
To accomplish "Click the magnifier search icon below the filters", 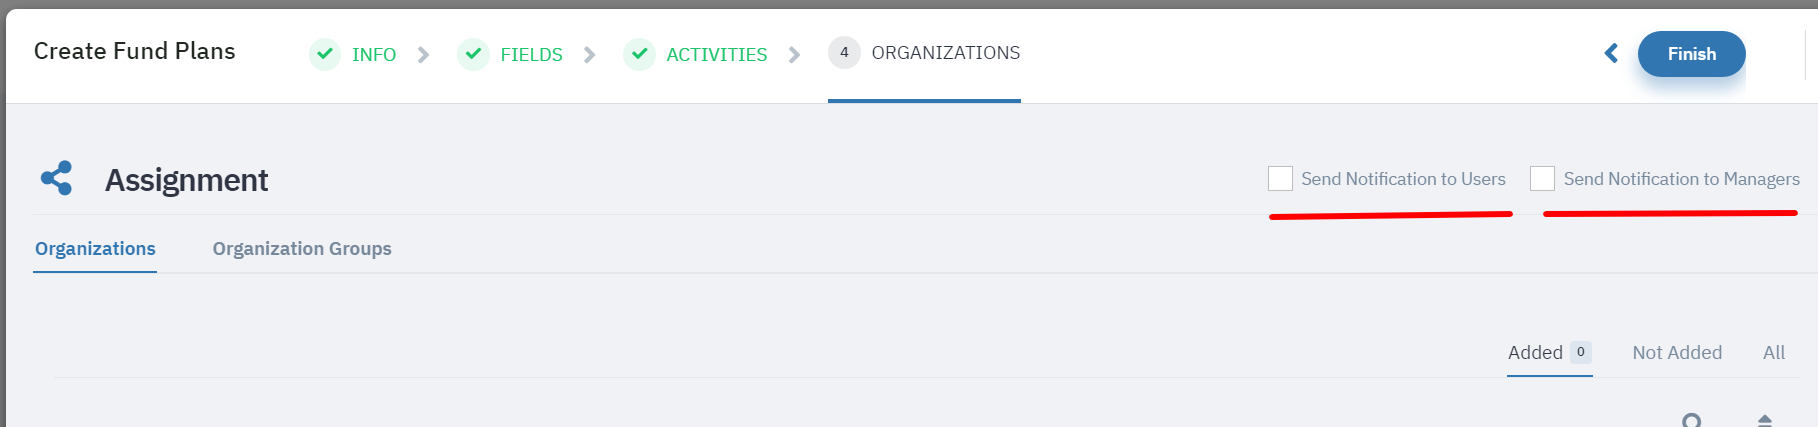I will tap(1692, 420).
